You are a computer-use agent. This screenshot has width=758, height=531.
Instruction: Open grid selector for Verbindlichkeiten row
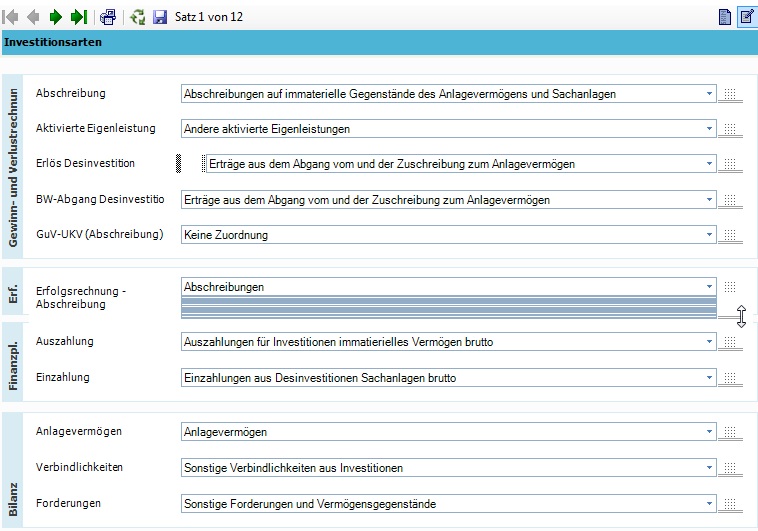(x=730, y=468)
